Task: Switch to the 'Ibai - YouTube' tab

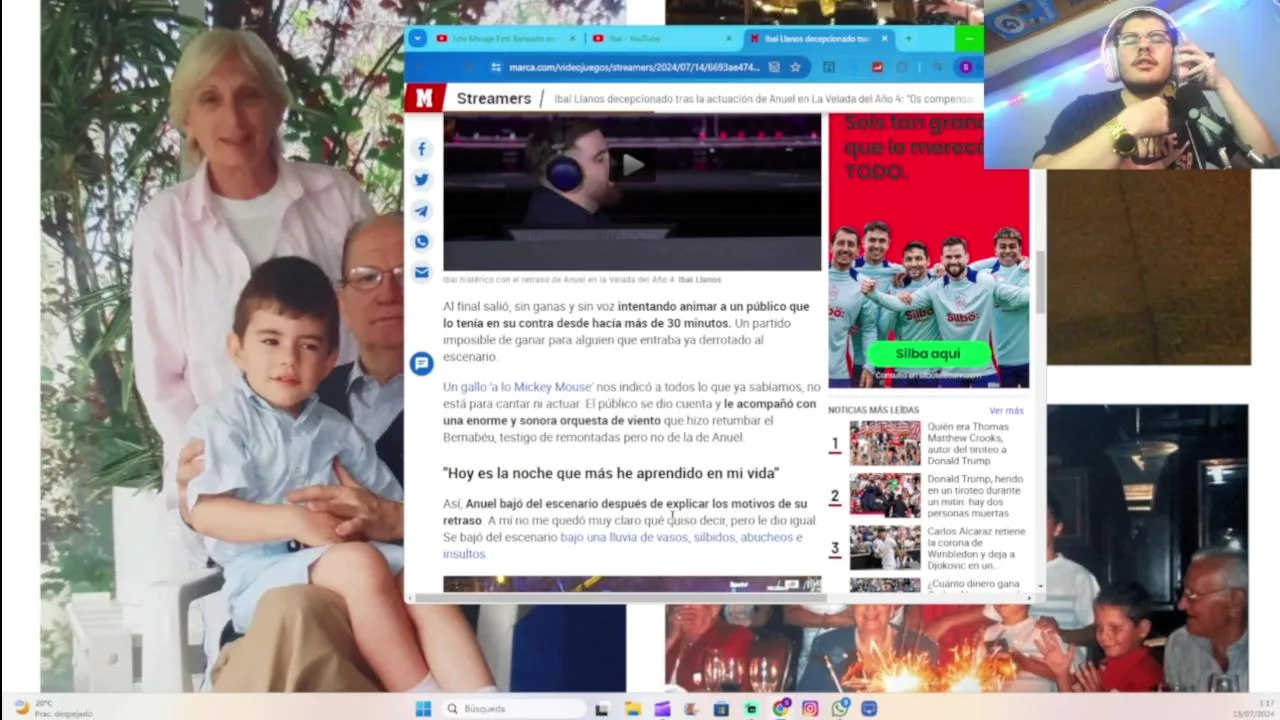Action: [x=660, y=38]
